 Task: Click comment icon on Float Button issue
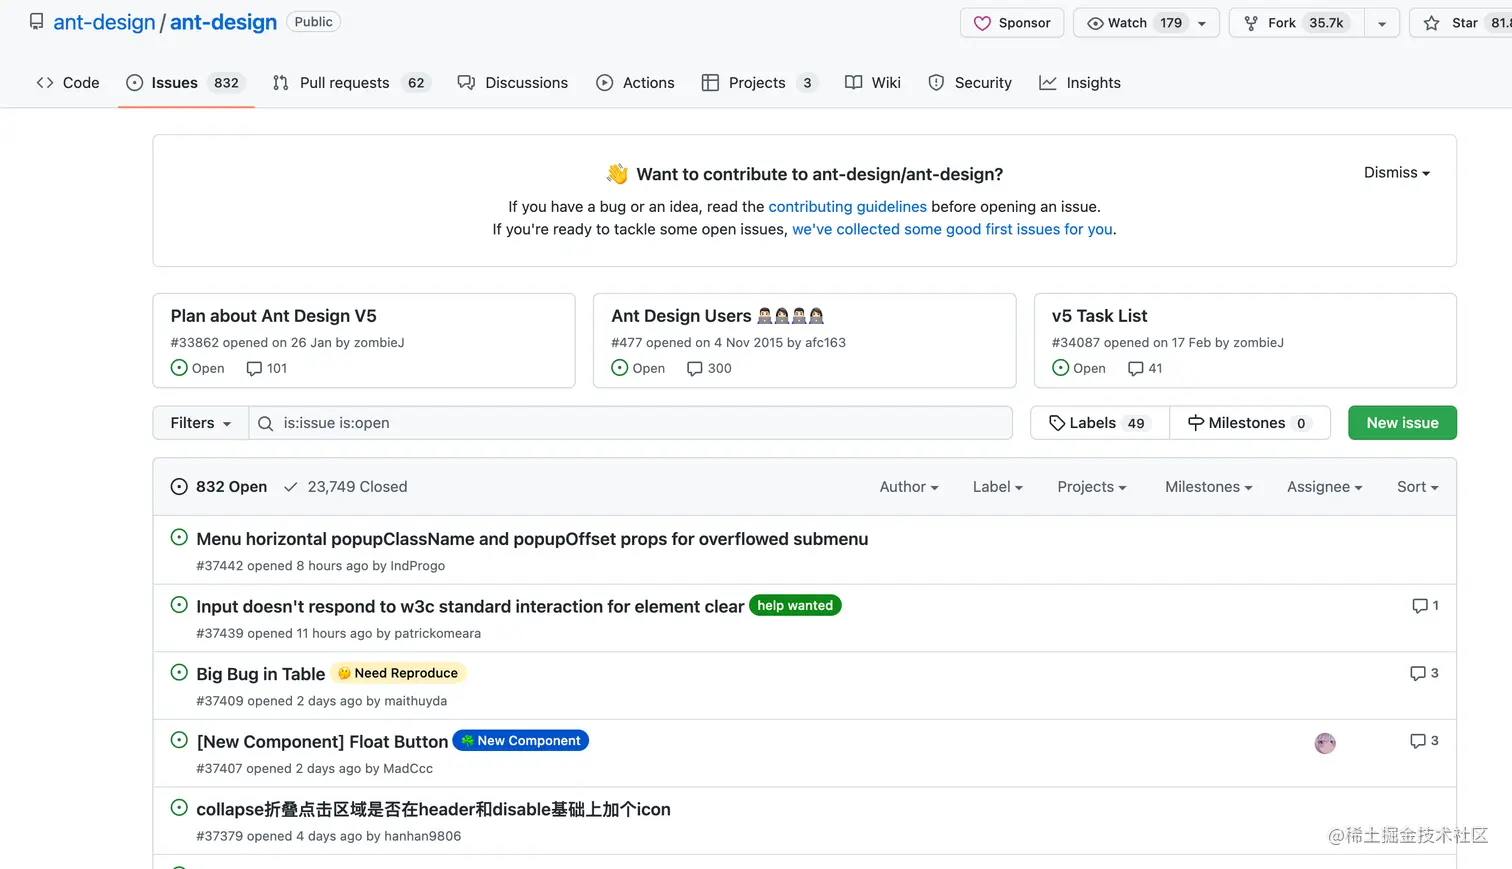[1418, 741]
